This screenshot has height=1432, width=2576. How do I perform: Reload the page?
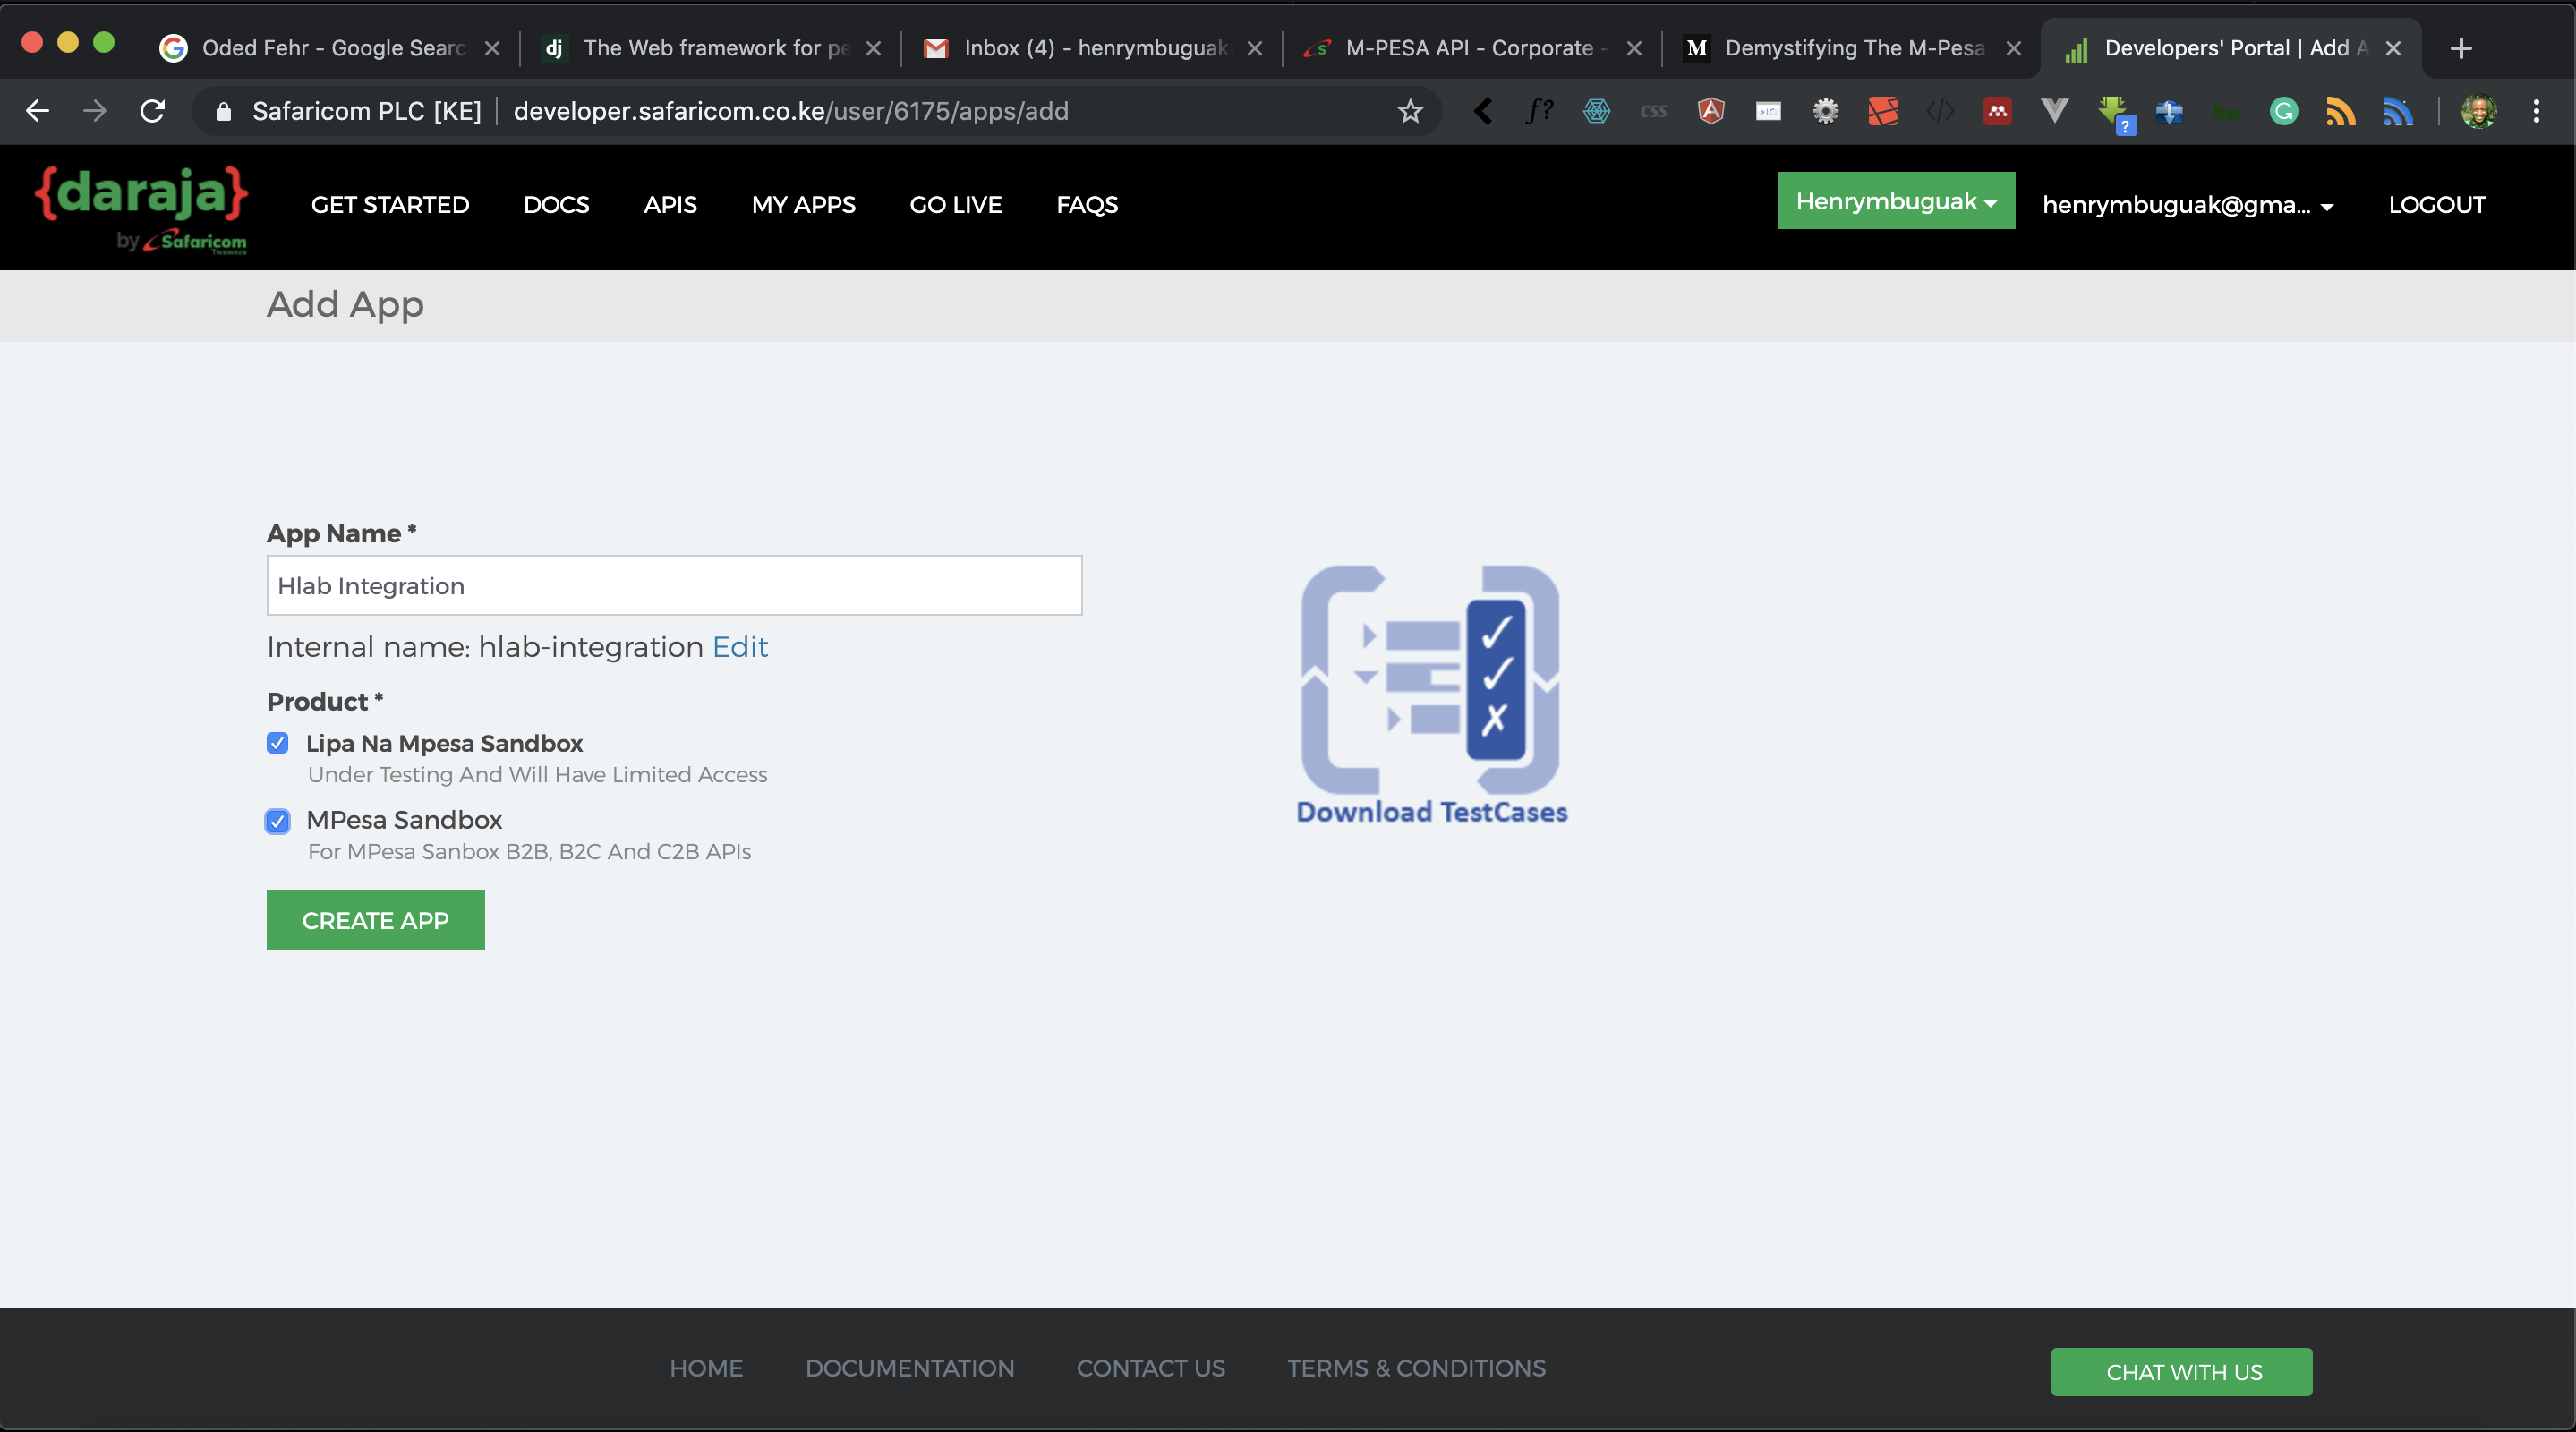pos(152,111)
